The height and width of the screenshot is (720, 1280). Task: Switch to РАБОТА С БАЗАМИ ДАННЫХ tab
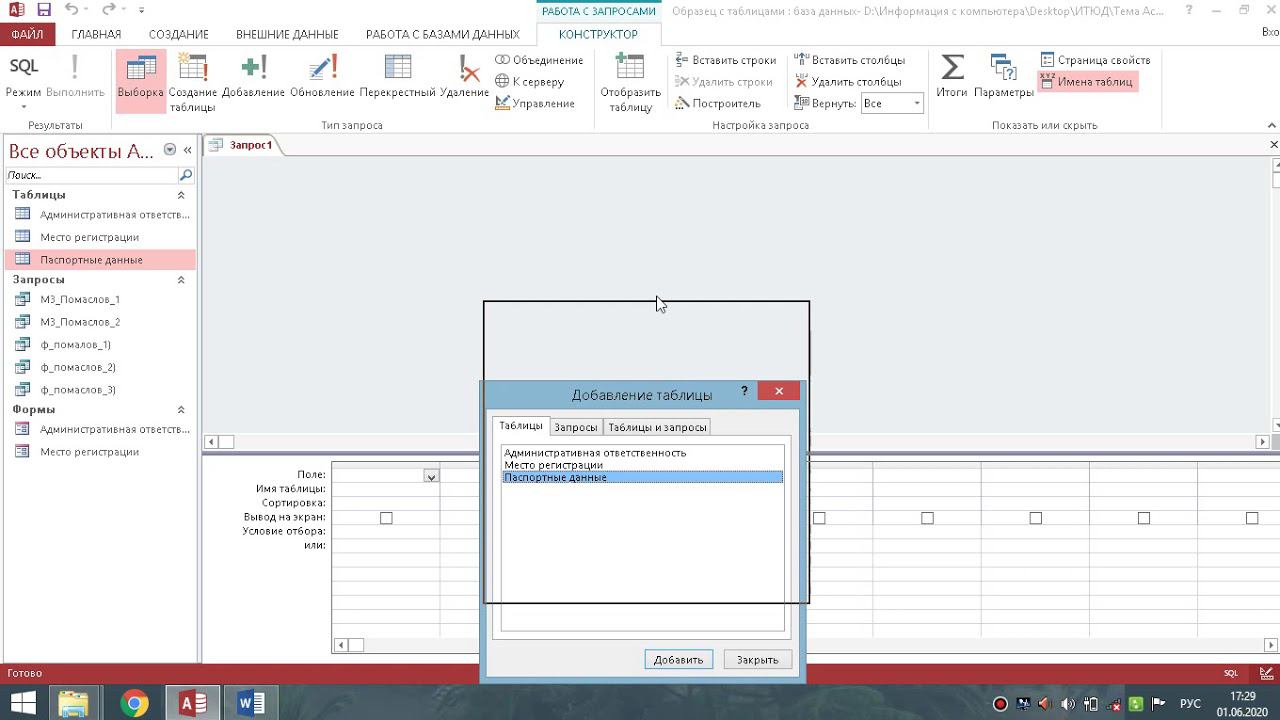[x=443, y=34]
